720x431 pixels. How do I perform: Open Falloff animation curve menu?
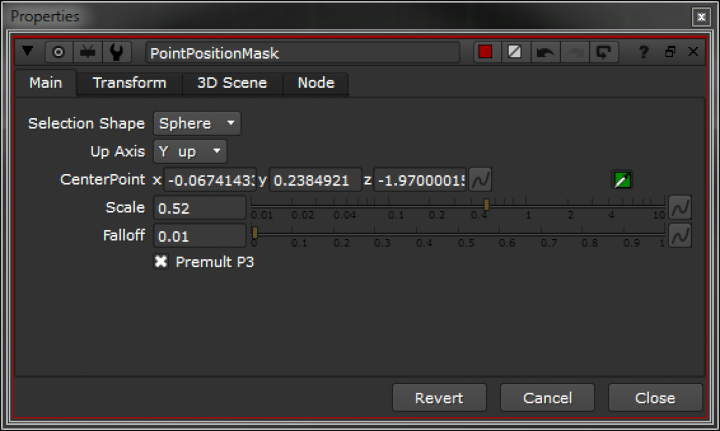(x=680, y=236)
